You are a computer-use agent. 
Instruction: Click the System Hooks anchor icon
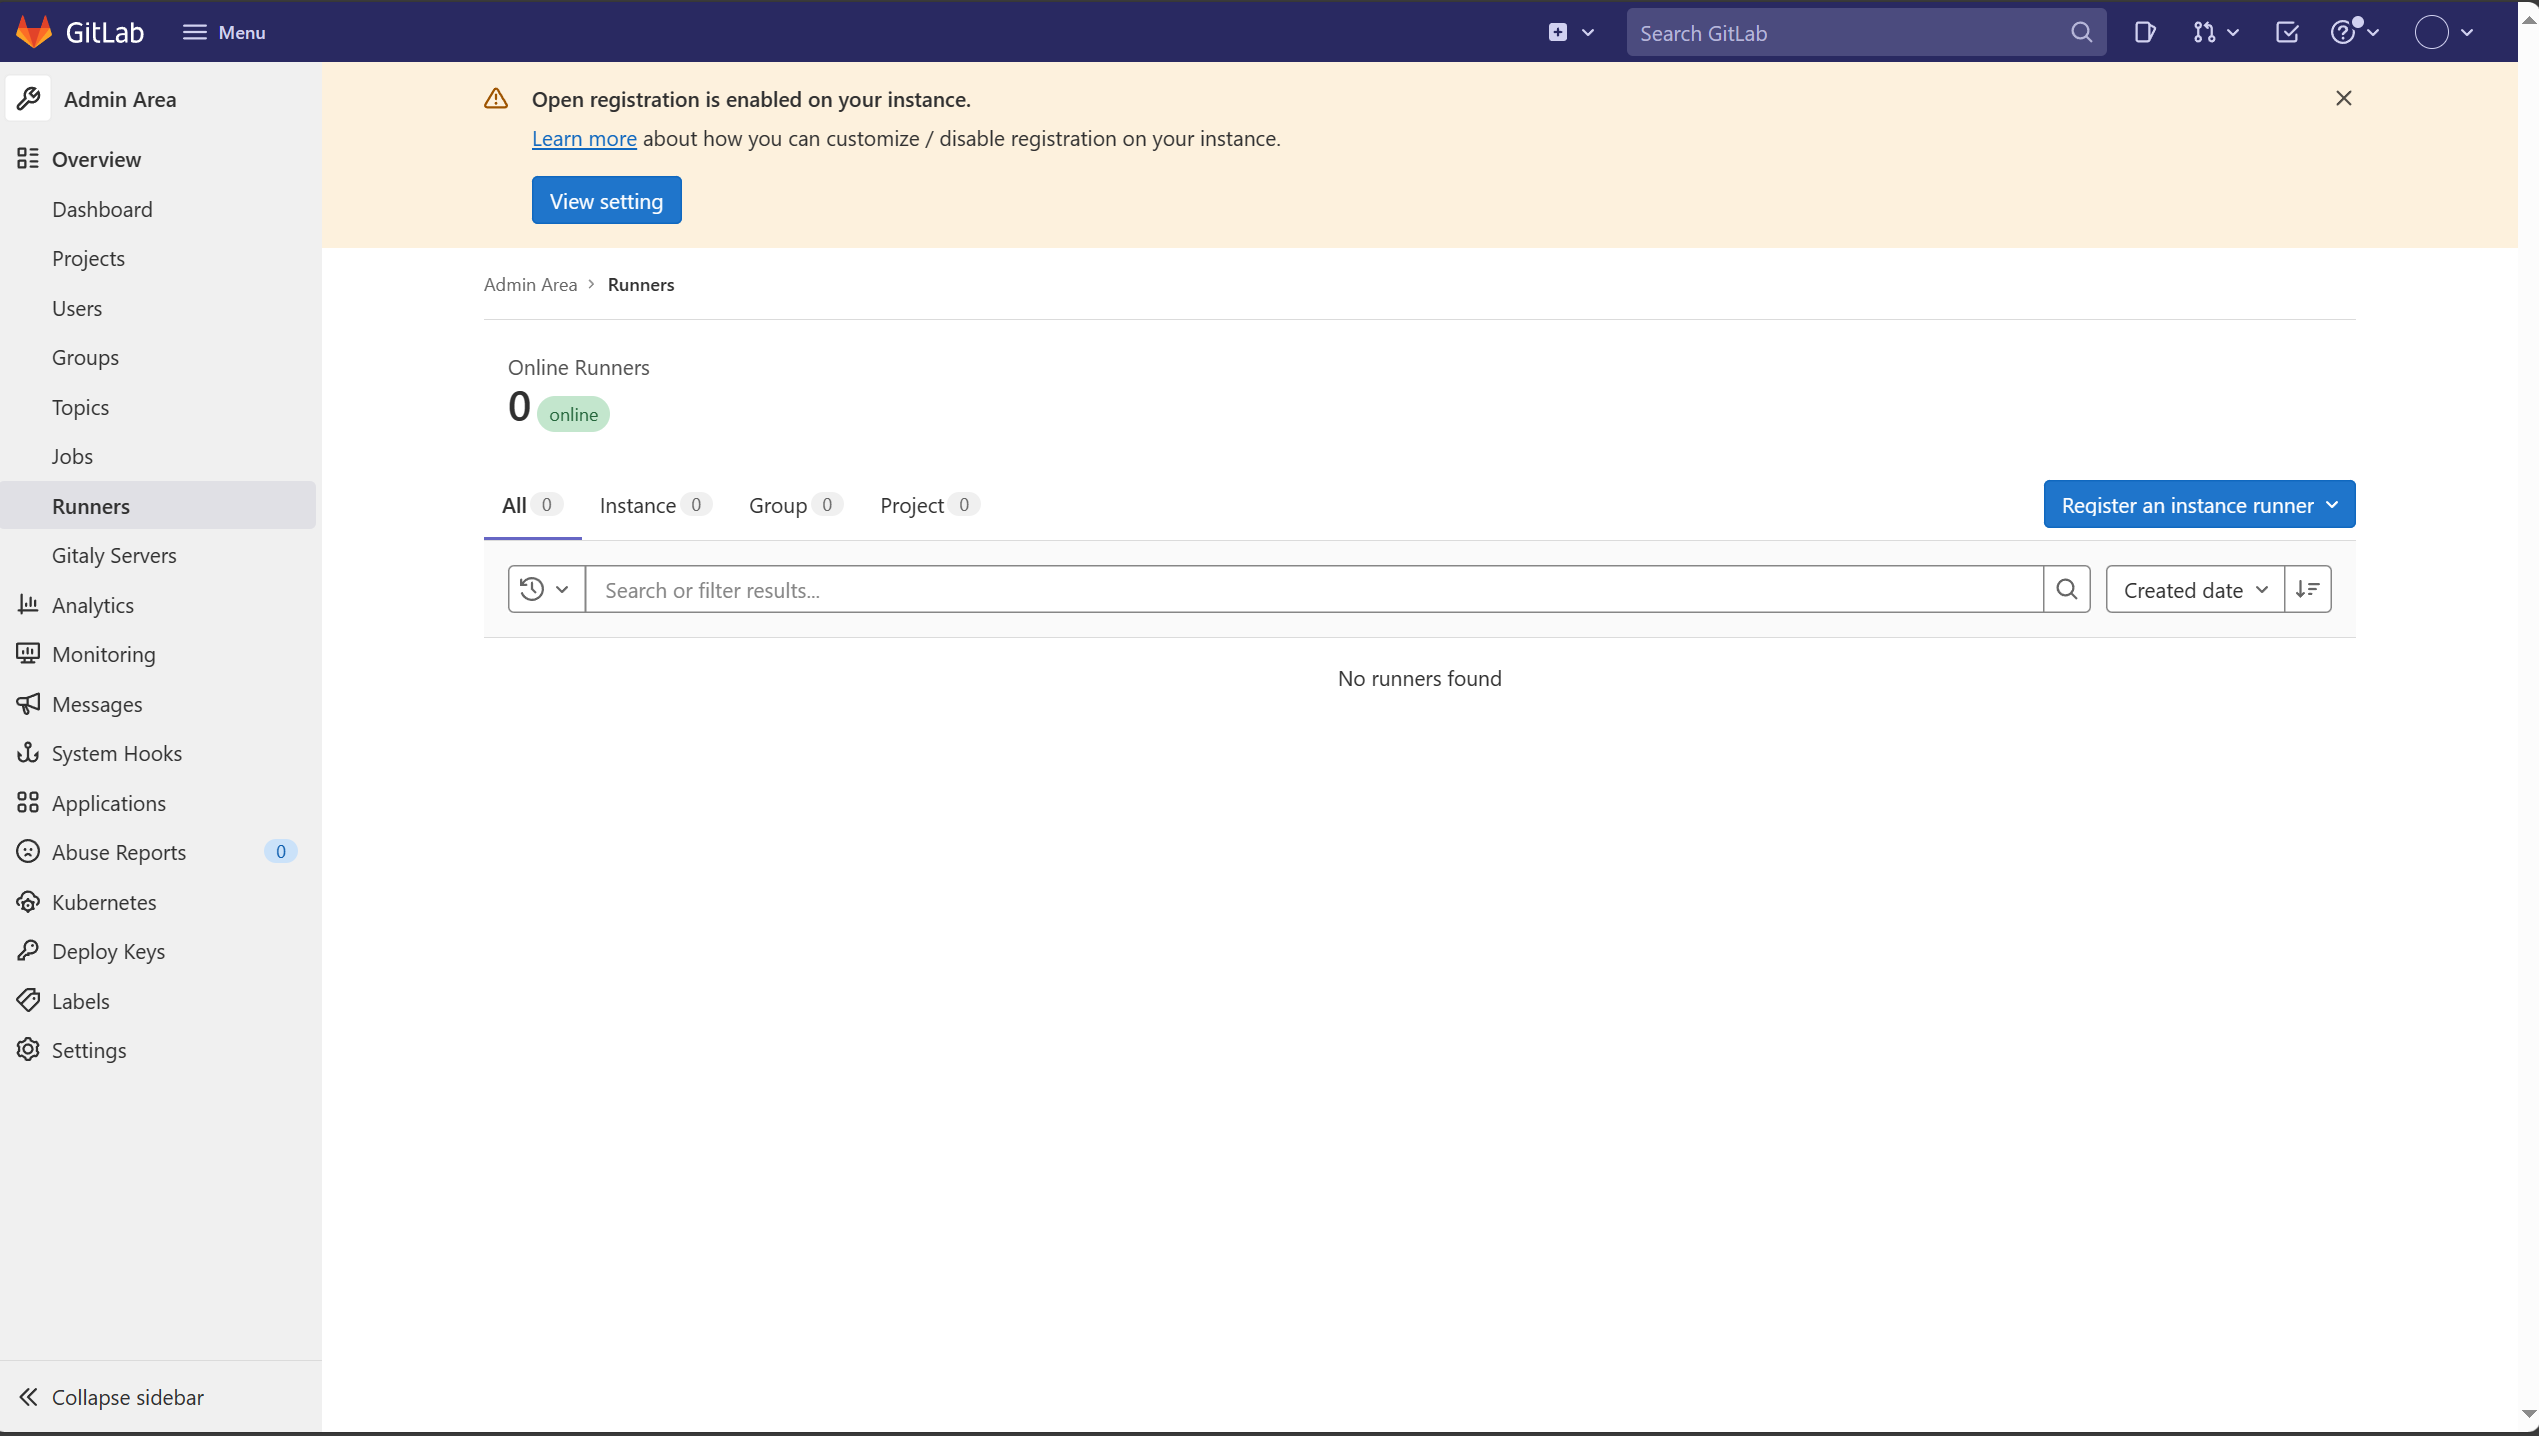click(28, 753)
